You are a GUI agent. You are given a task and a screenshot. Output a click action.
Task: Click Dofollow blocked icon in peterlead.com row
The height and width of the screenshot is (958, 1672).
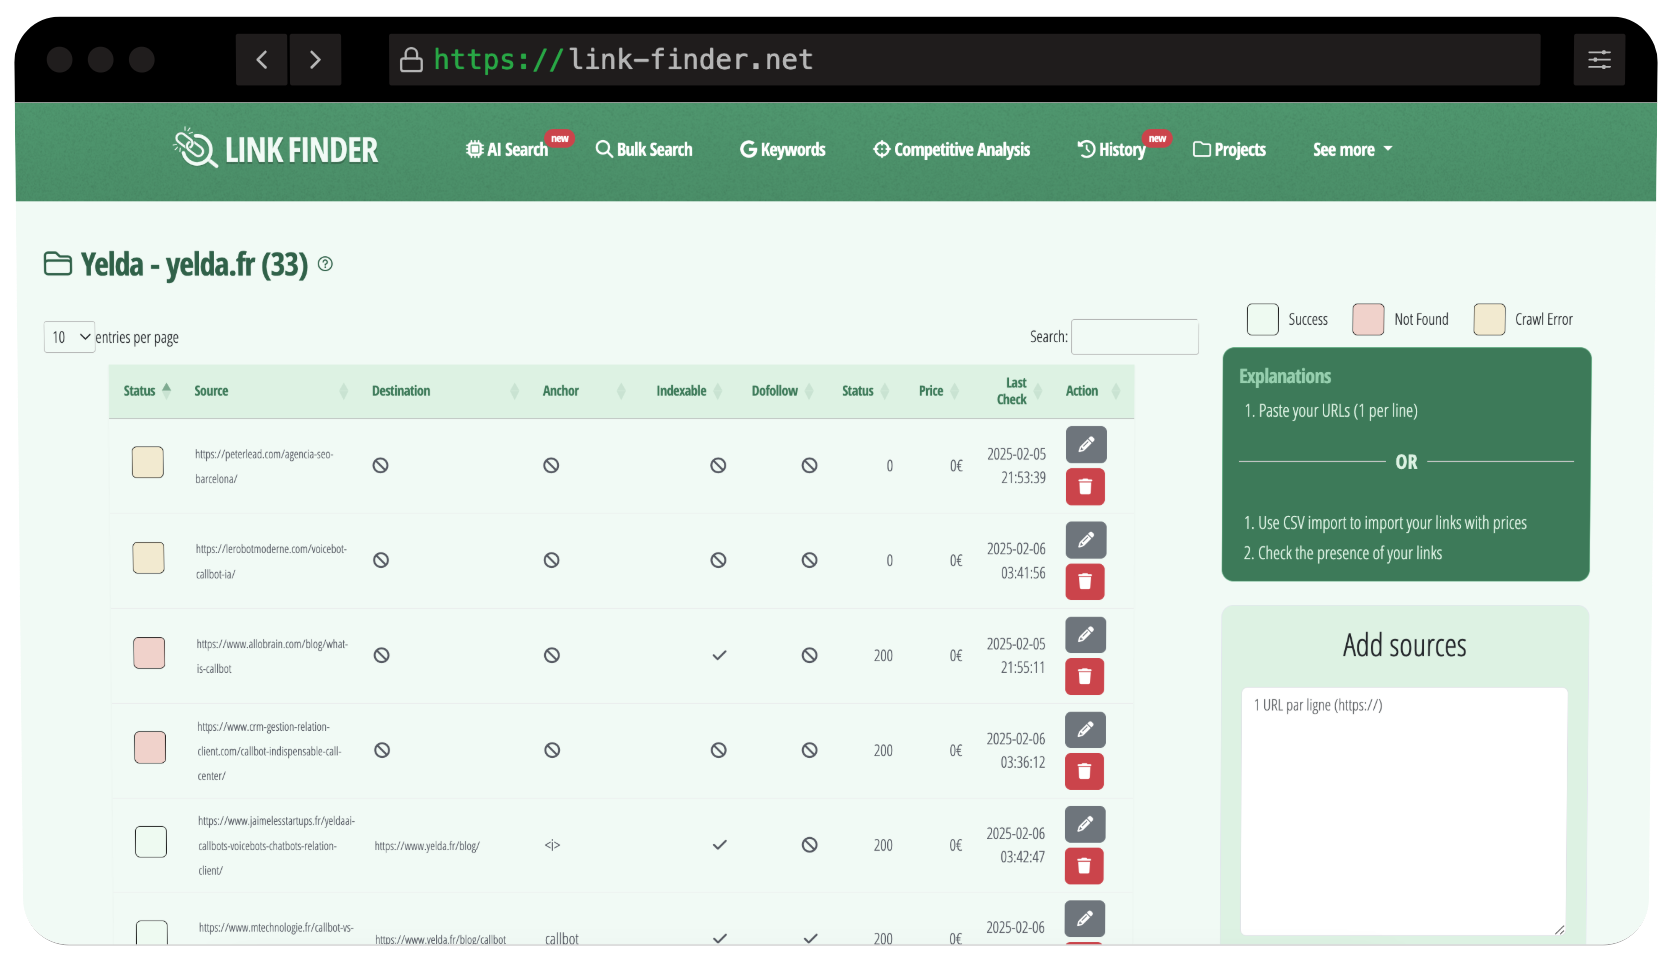click(810, 465)
